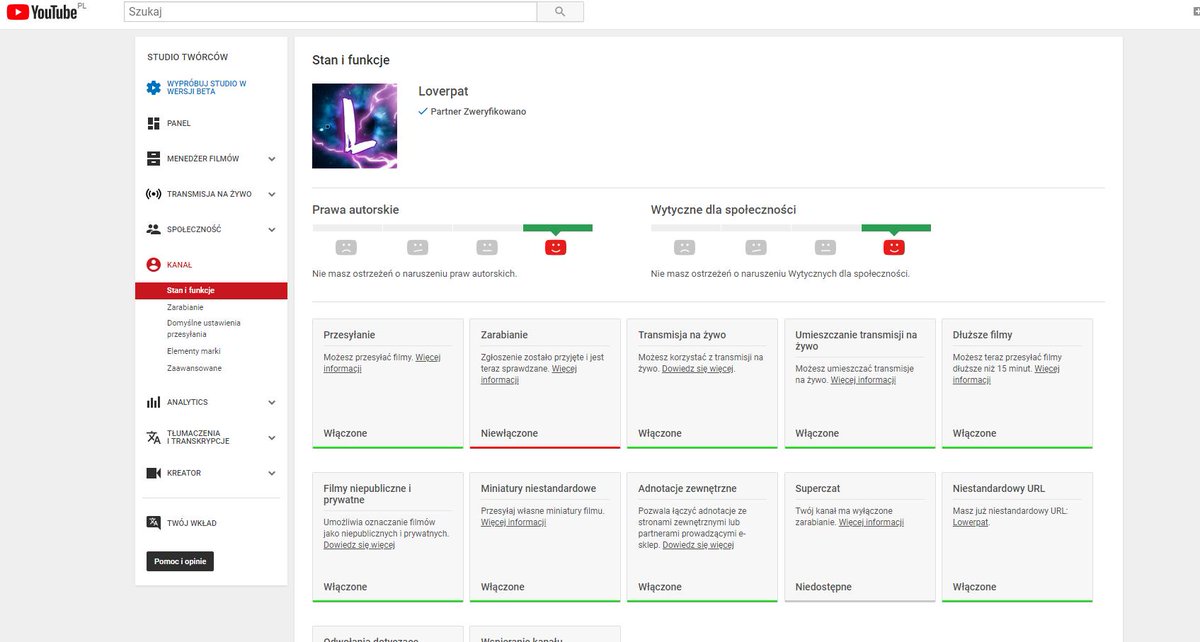
Task: Click the Niestandardowy URL card title
Action: pos(999,489)
